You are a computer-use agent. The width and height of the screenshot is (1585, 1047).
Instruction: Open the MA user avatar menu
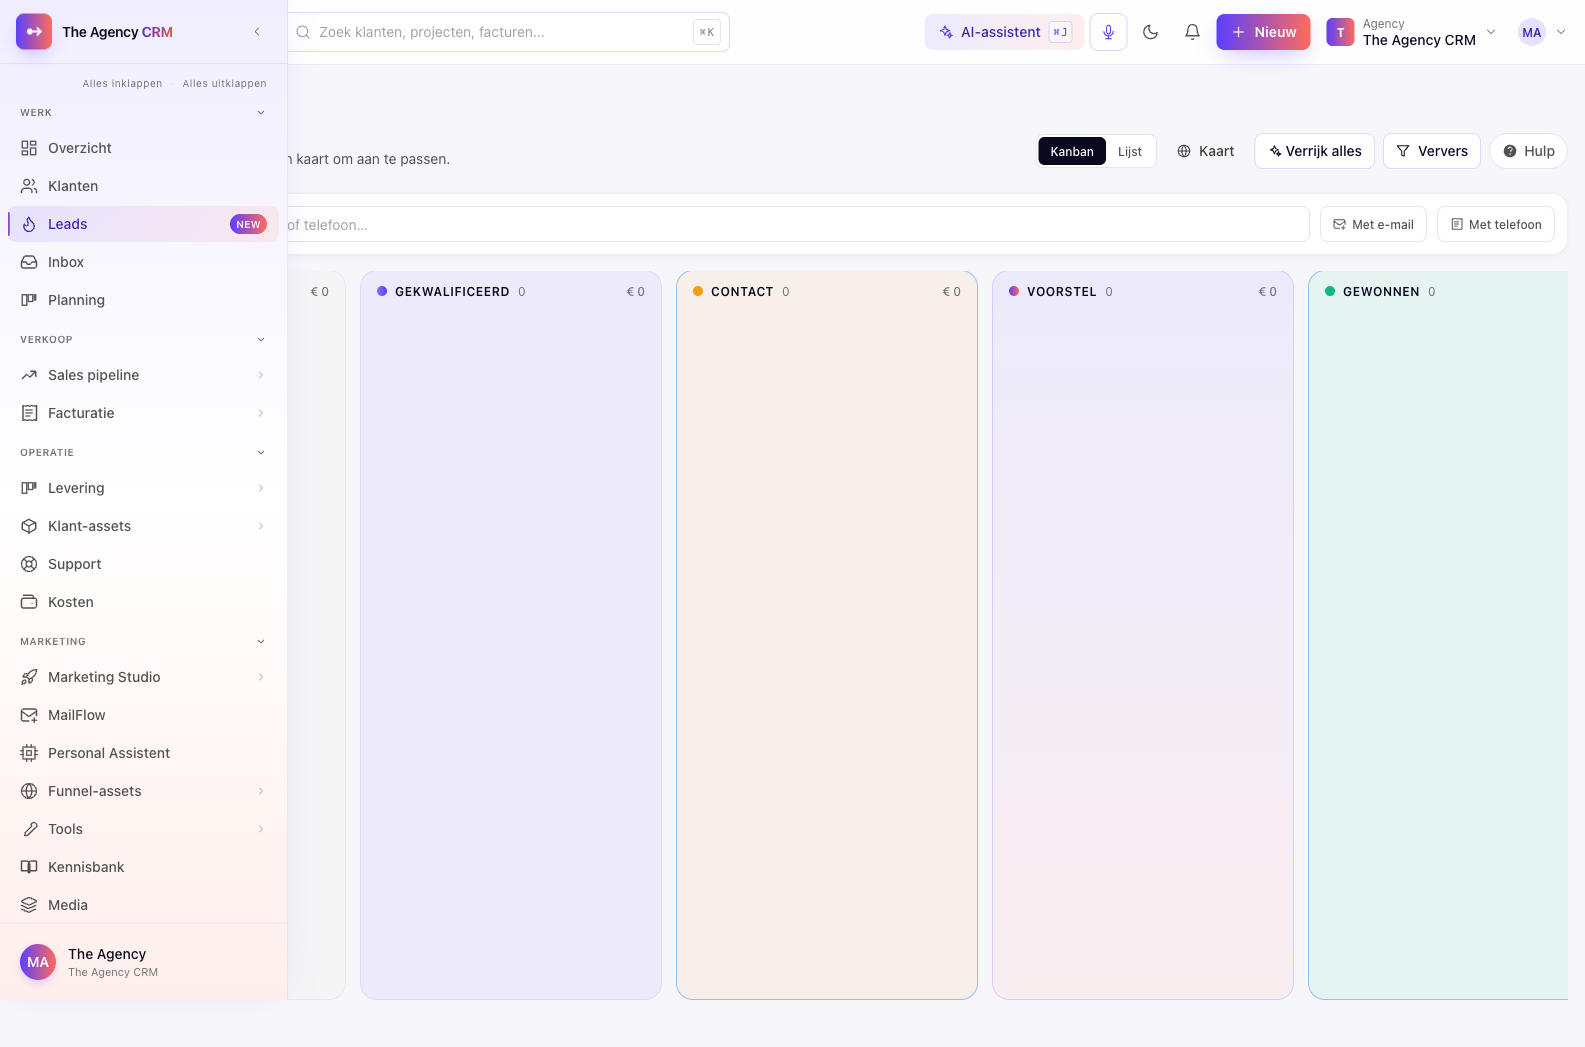point(1541,32)
